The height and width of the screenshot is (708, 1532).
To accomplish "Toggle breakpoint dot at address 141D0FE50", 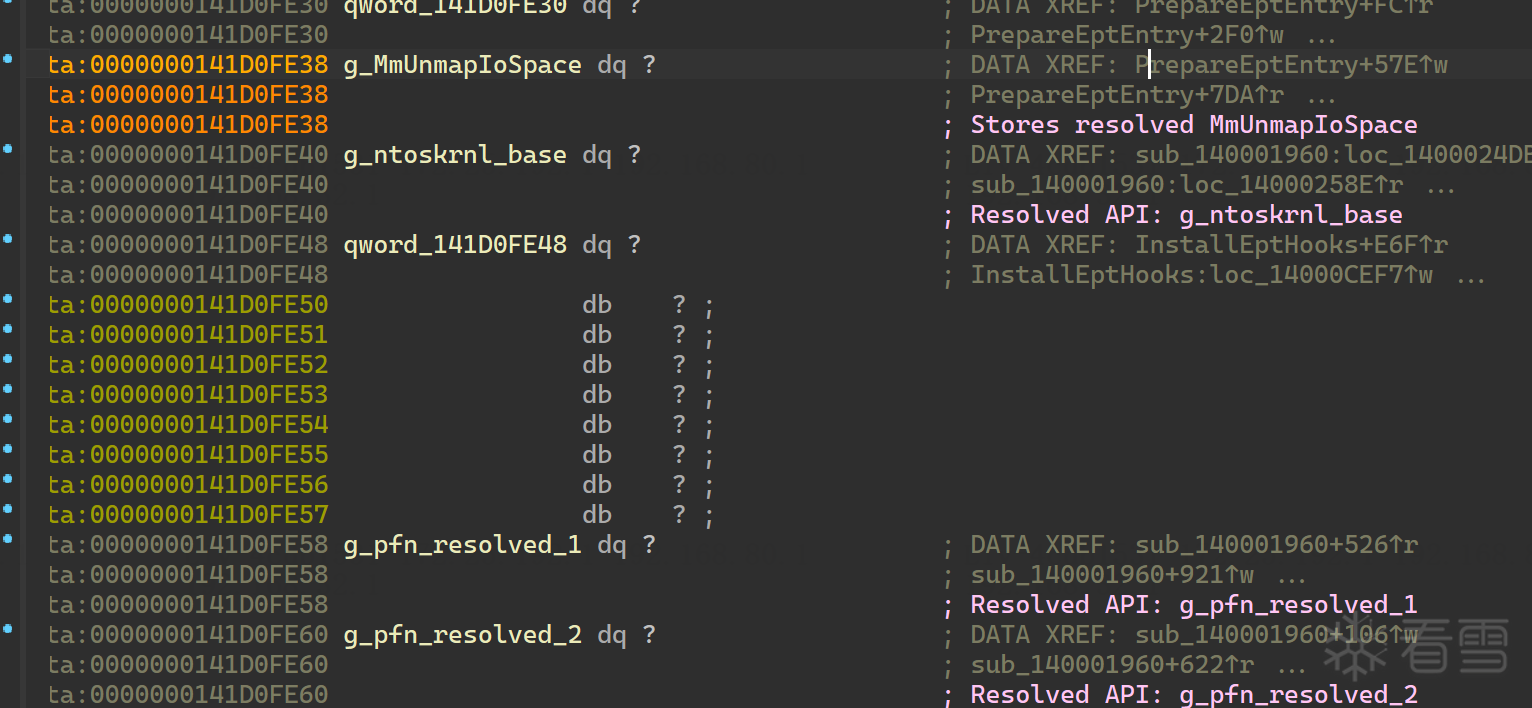I will pos(8,299).
